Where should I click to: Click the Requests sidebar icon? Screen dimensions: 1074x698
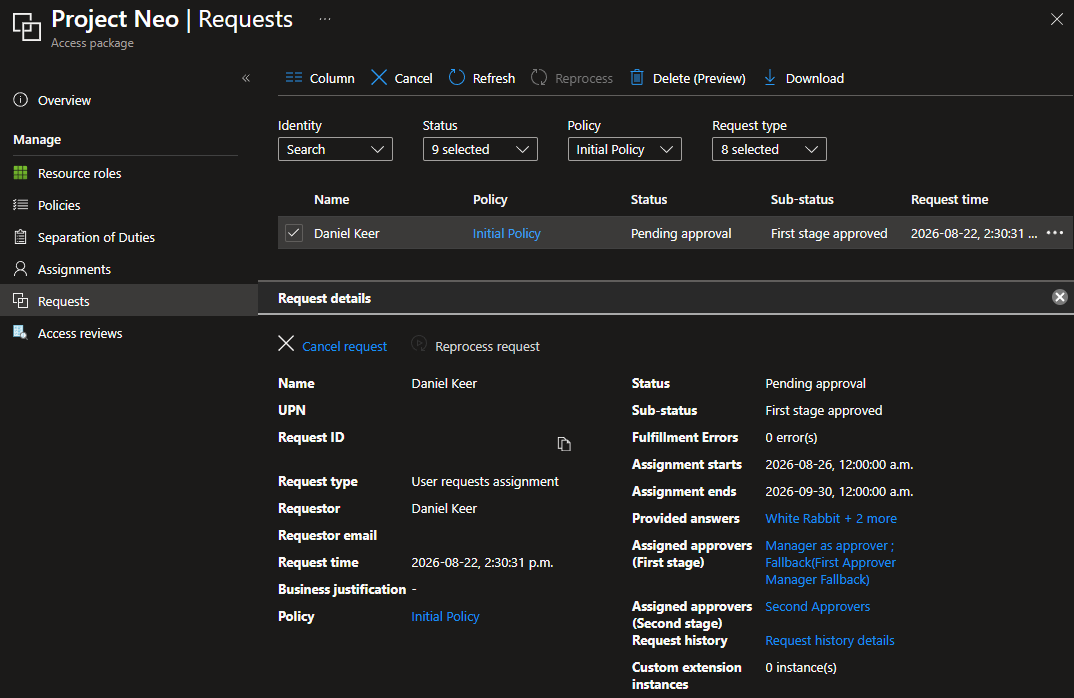[21, 301]
